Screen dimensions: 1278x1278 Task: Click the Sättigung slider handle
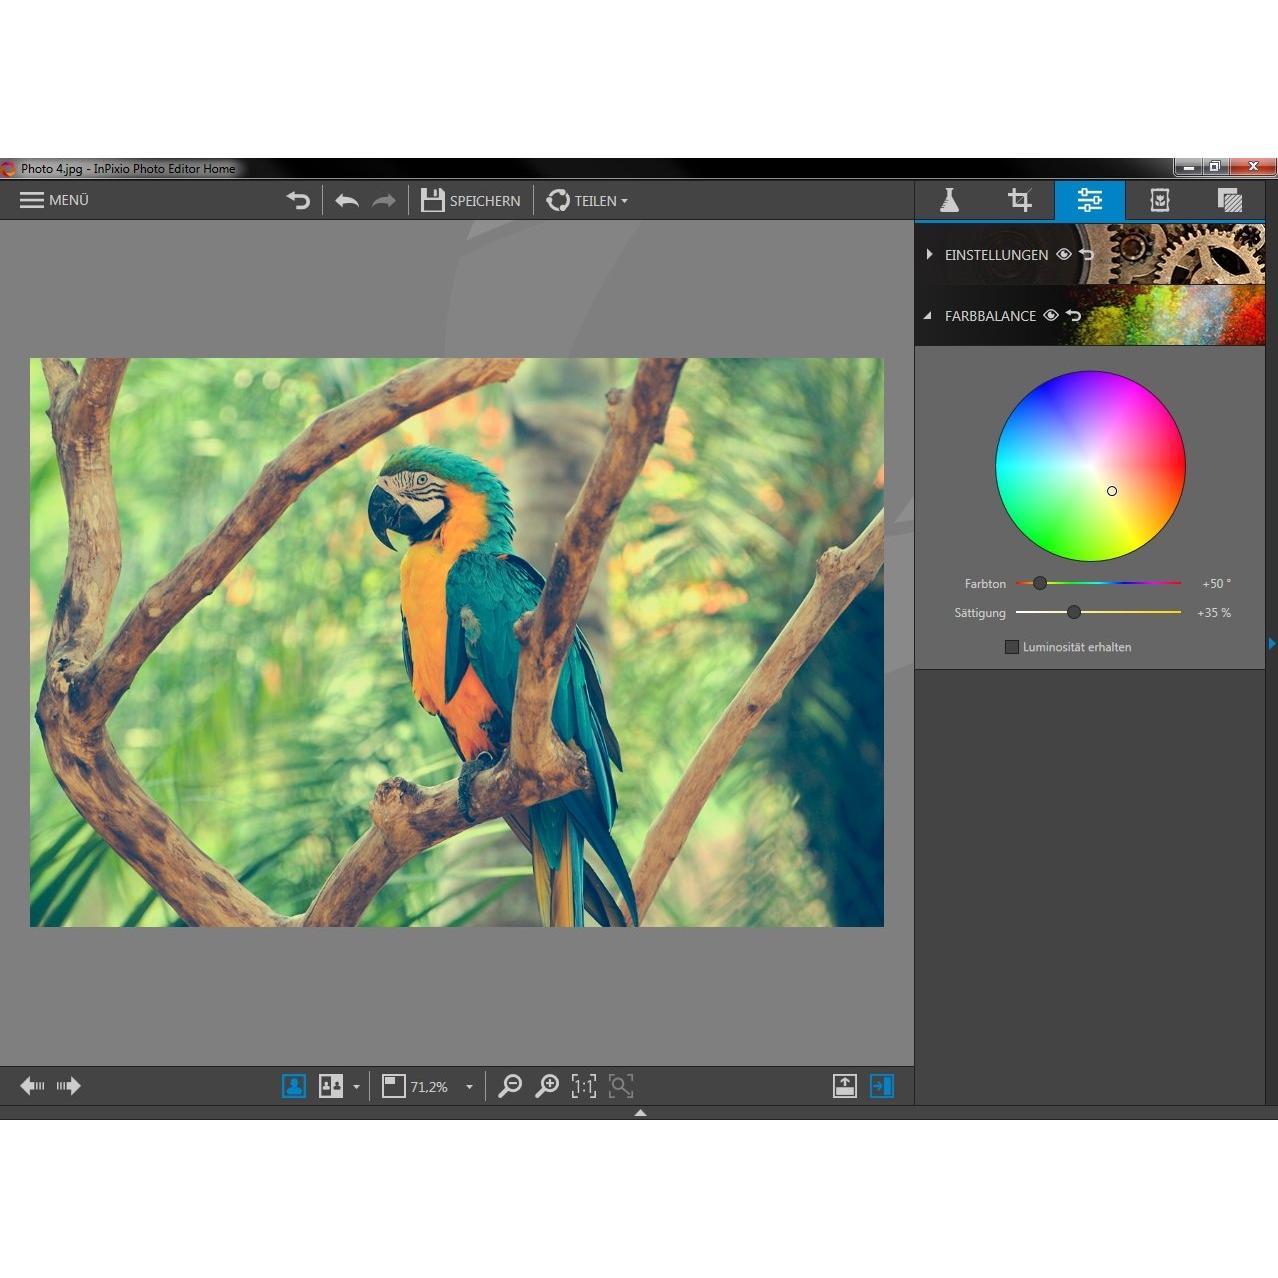[1073, 612]
